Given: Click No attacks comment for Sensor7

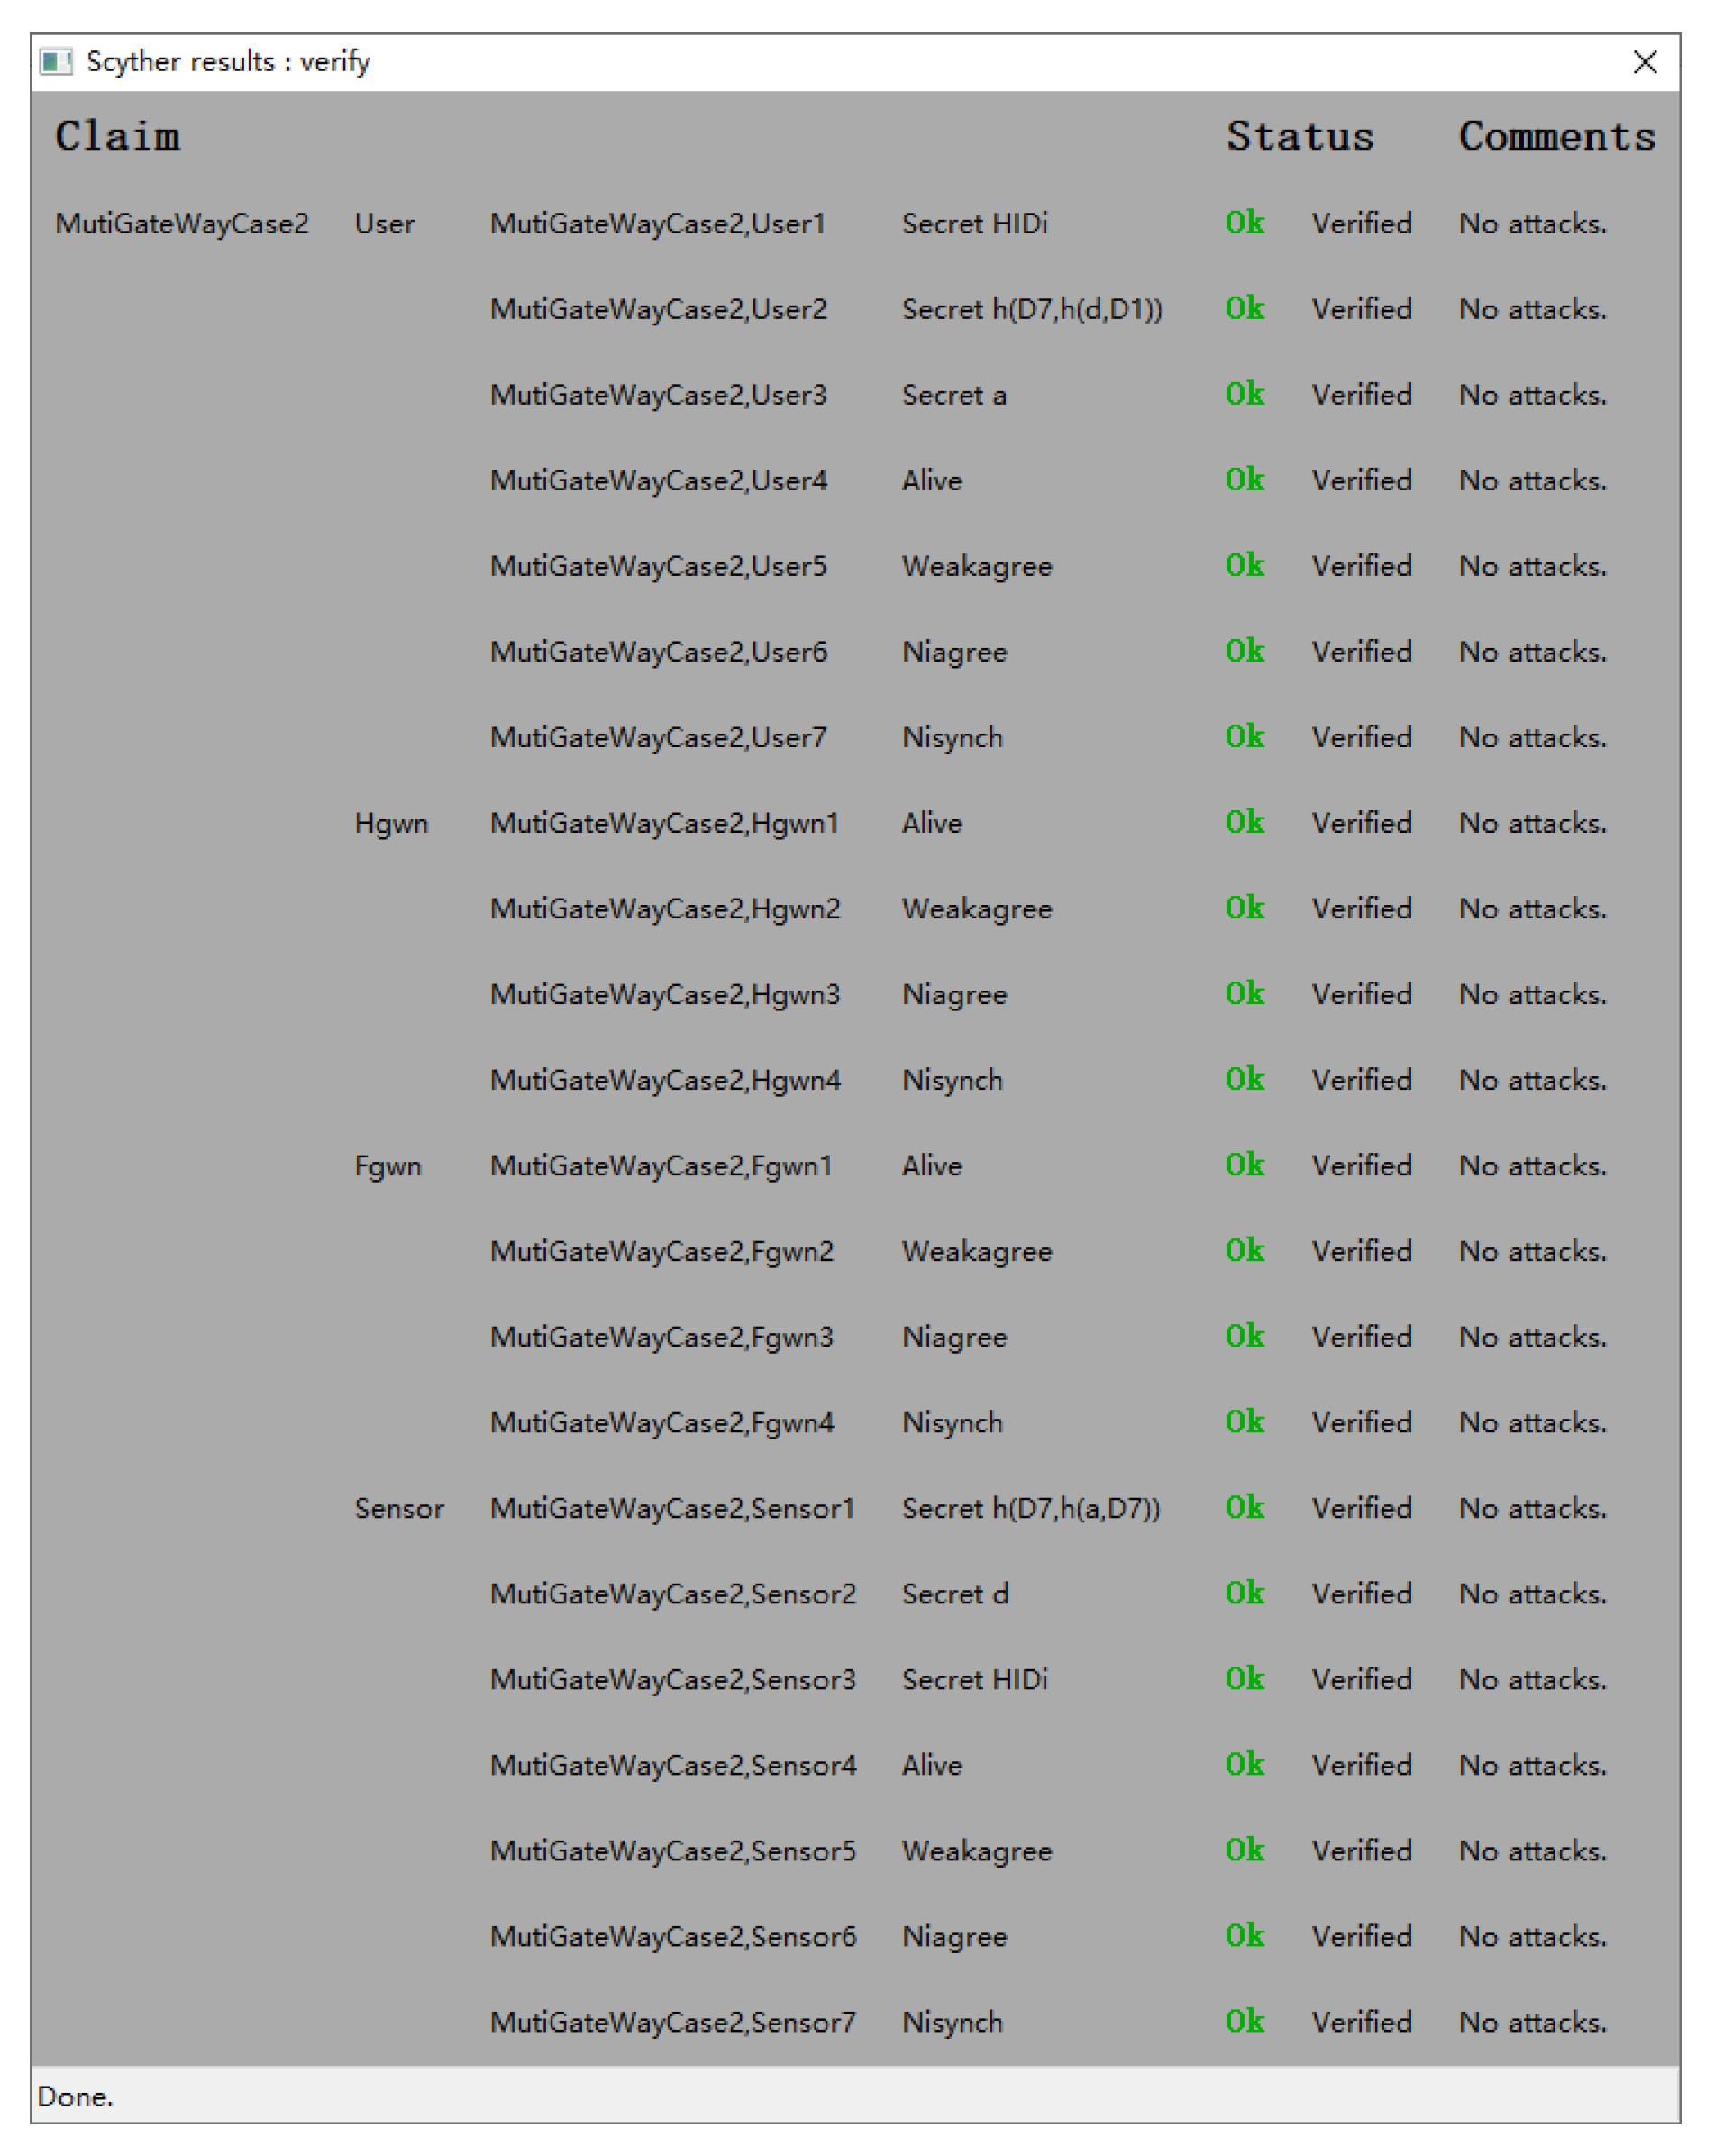Looking at the screenshot, I should click(x=1532, y=2022).
